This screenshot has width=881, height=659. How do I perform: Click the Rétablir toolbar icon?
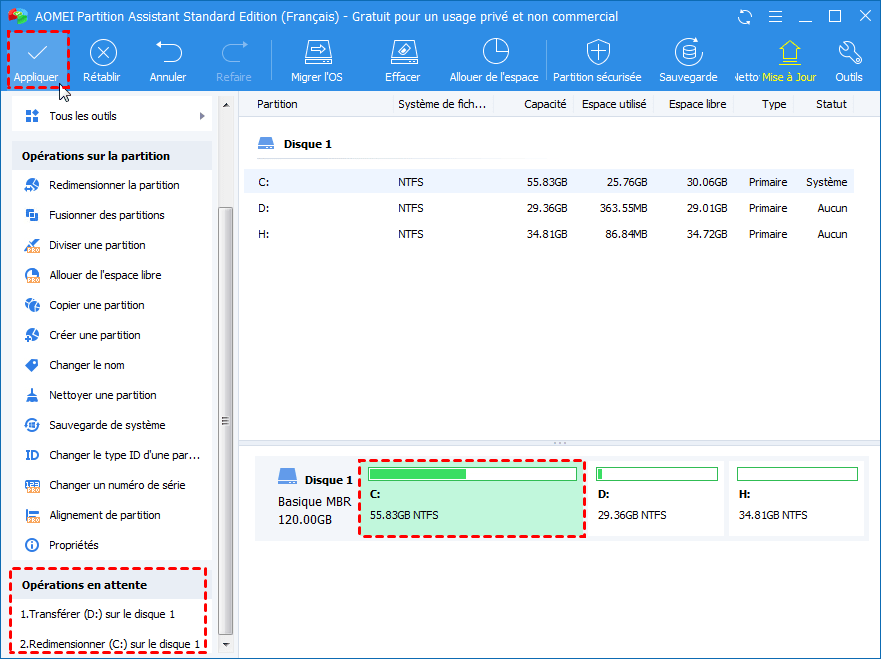tap(103, 52)
